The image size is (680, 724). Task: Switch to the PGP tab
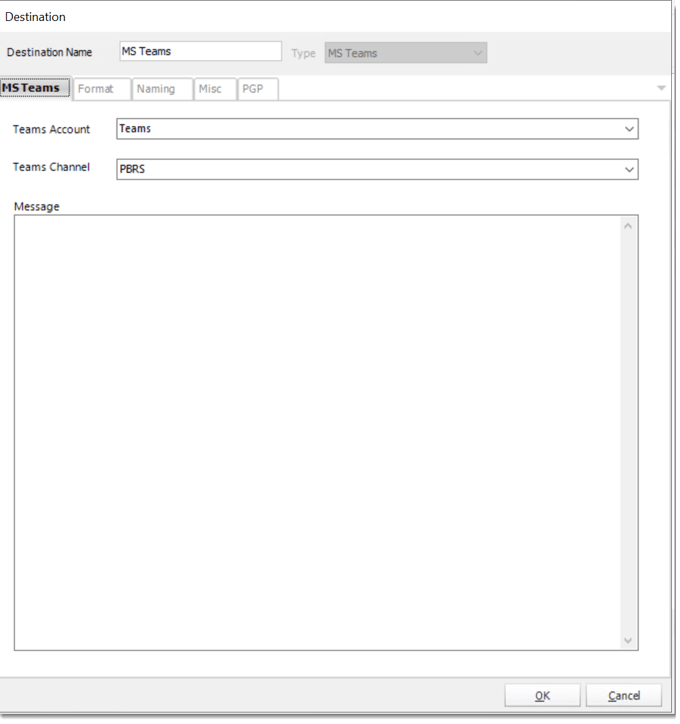point(258,89)
